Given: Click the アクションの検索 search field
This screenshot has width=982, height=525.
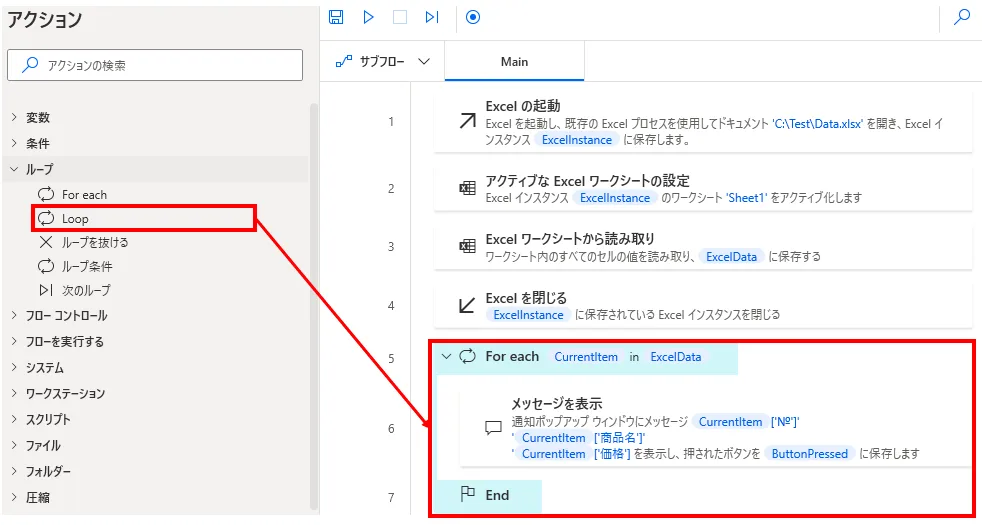Looking at the screenshot, I should pyautogui.click(x=155, y=65).
